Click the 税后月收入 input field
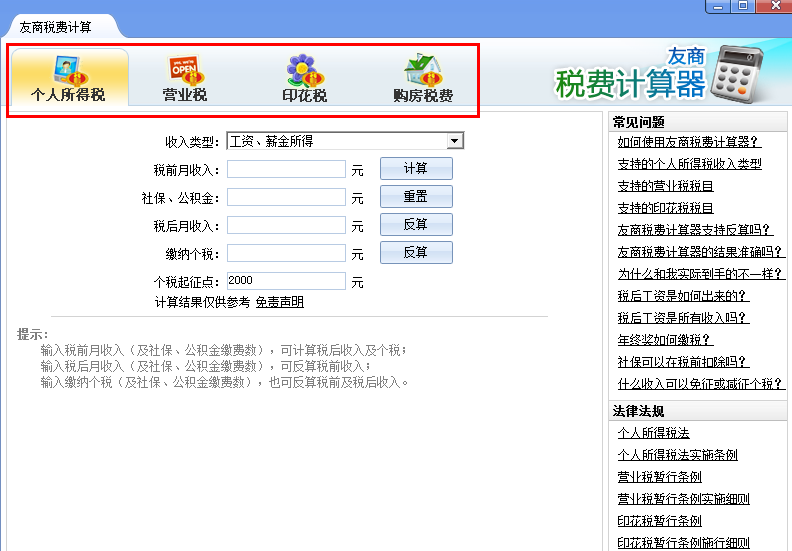This screenshot has height=551, width=792. click(286, 225)
